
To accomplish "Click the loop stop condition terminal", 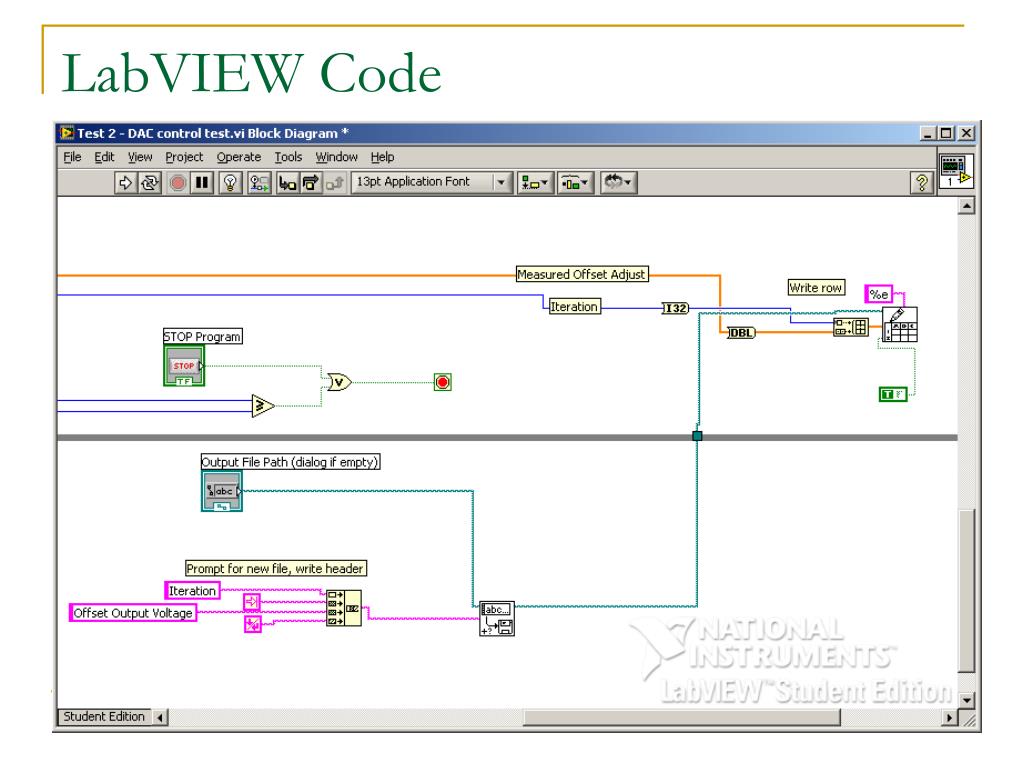I will pos(442,382).
